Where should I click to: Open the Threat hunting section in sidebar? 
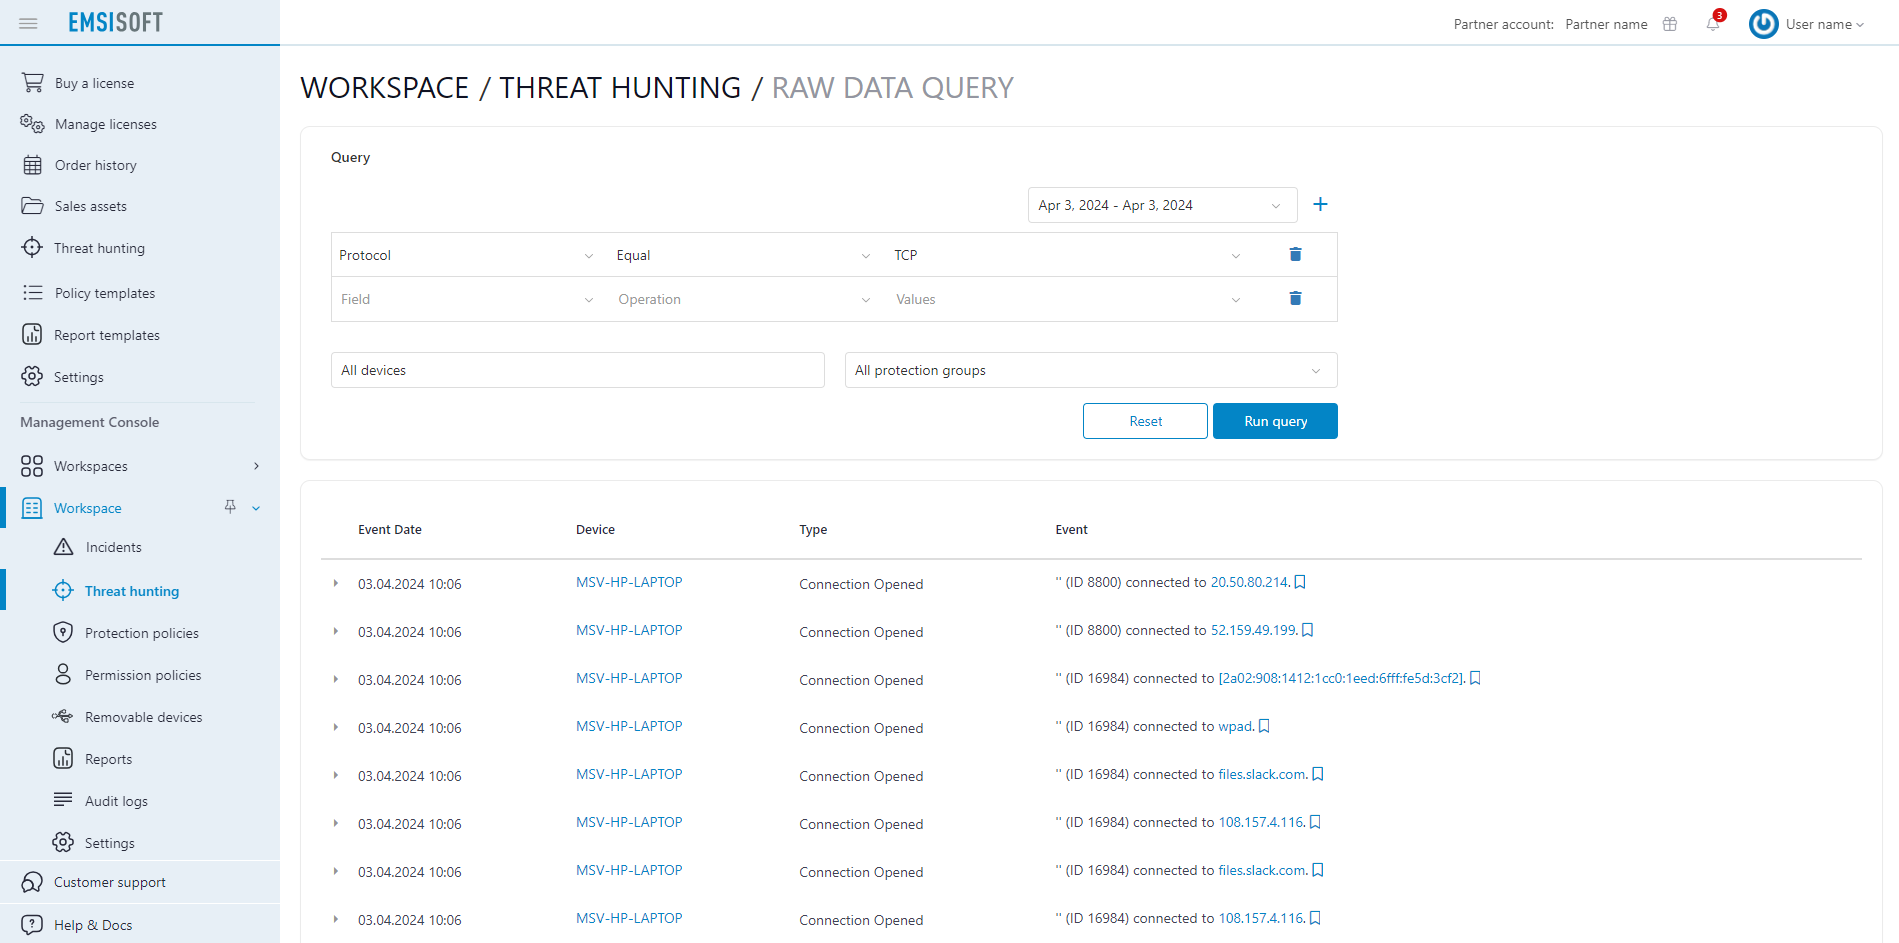tap(131, 590)
